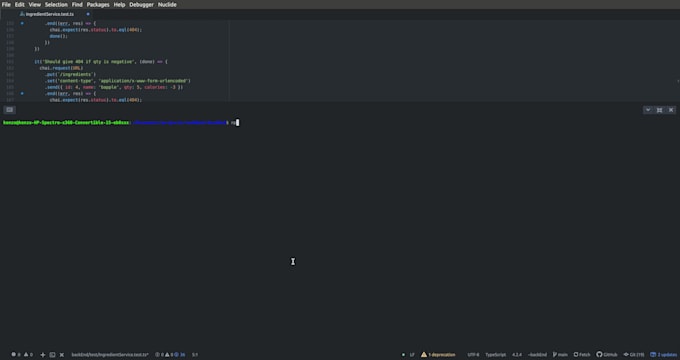Collapse the terminal panel with the chevron
Image resolution: width=680 pixels, height=360 pixels.
648,110
